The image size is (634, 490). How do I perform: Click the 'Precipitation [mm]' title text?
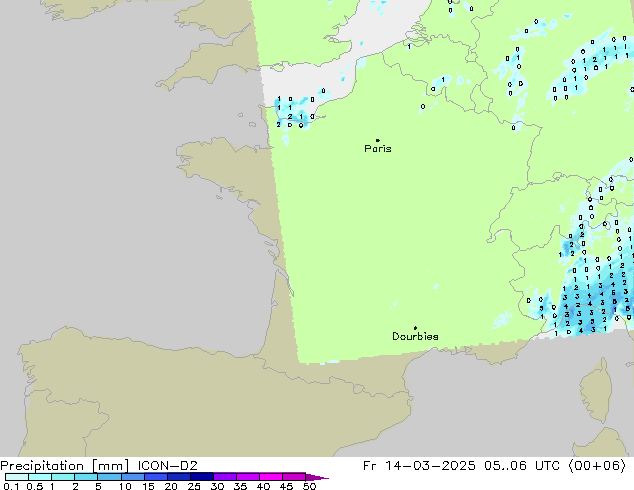pyautogui.click(x=65, y=466)
